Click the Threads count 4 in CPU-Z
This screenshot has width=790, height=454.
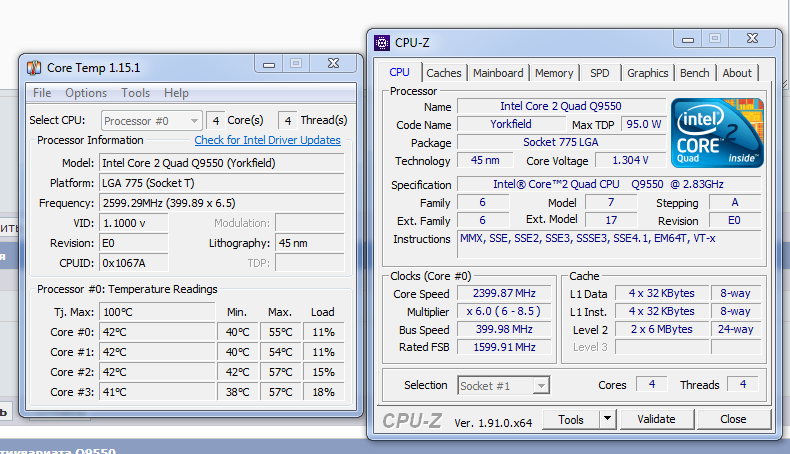[x=743, y=384]
